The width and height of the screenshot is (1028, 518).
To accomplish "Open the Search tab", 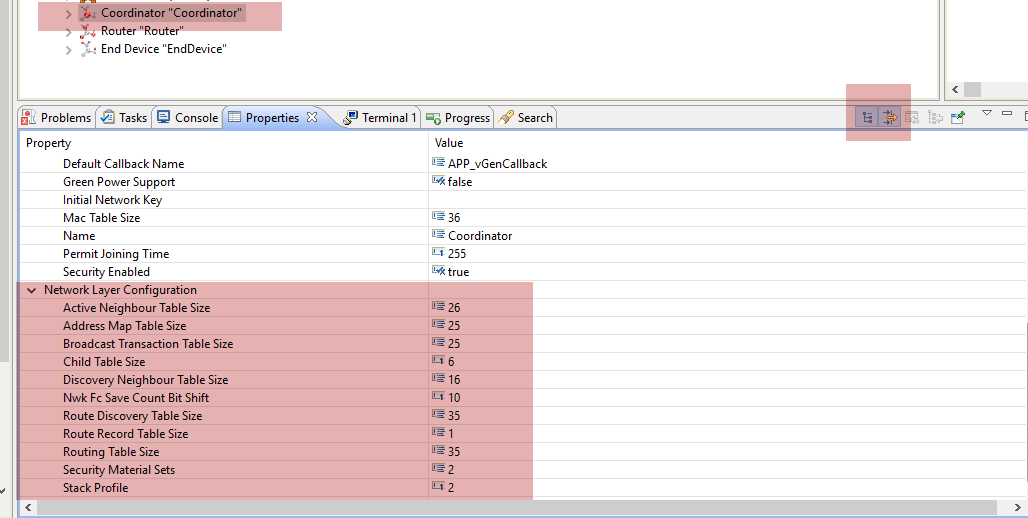I will click(x=526, y=117).
